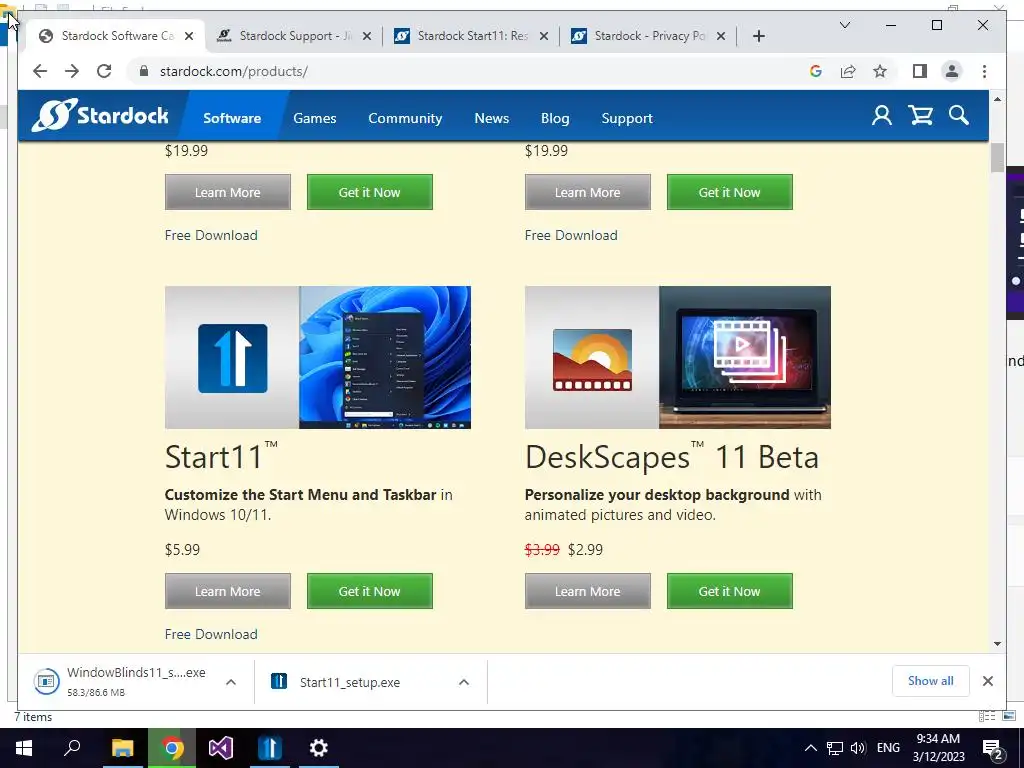Expand options for Start11_setup.exe download
Viewport: 1024px width, 768px height.
tap(464, 682)
